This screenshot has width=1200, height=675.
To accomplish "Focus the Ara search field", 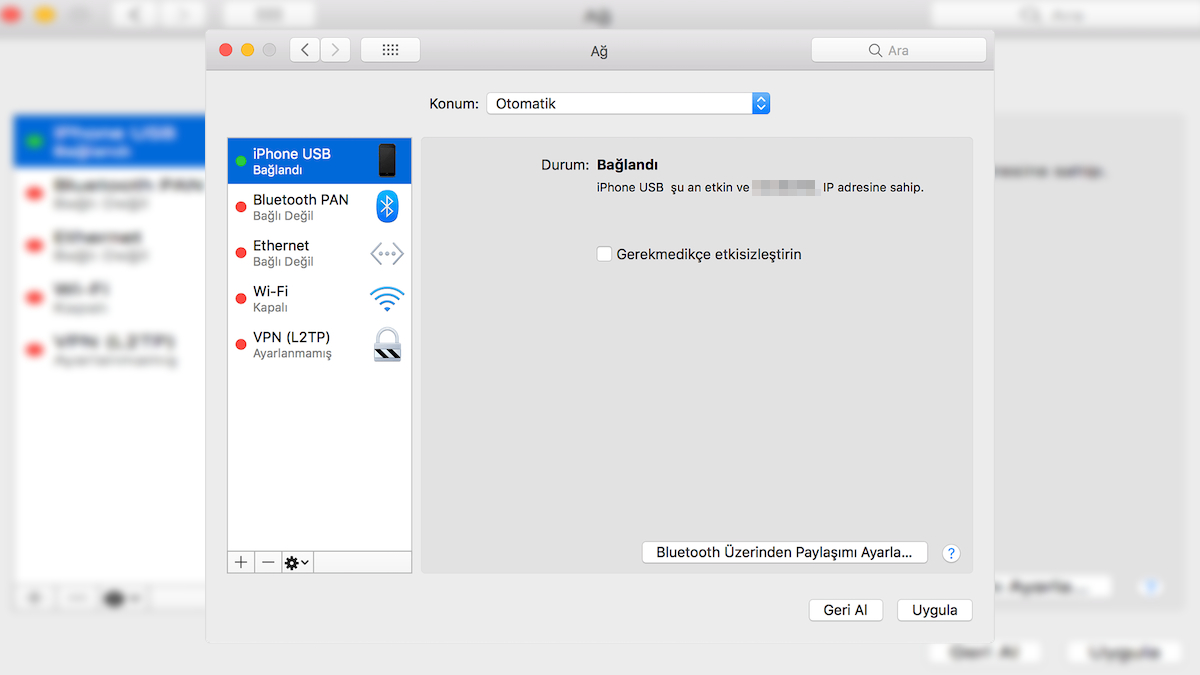I will tap(898, 50).
